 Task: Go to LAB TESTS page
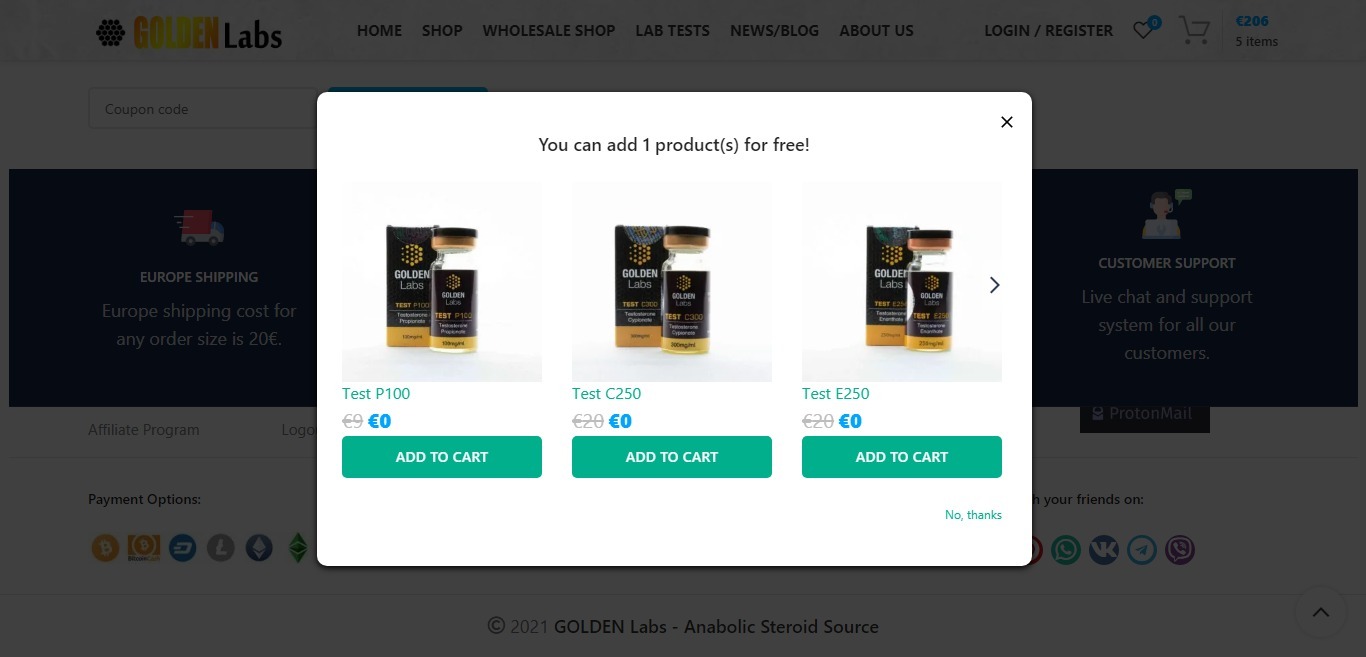point(673,31)
